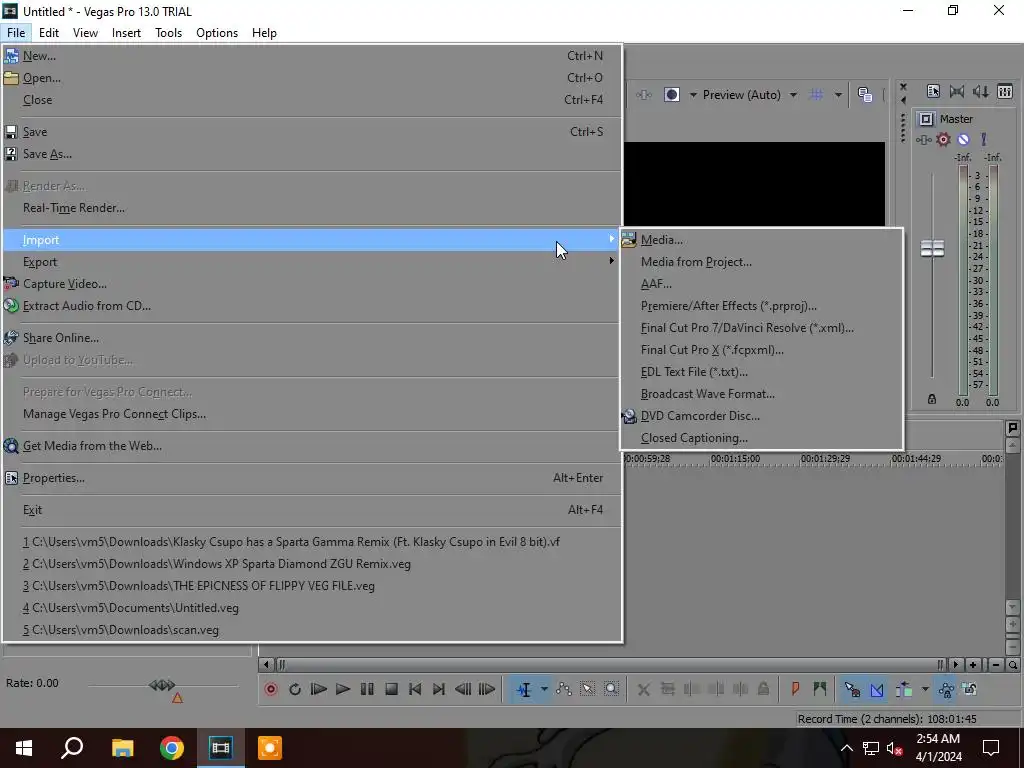Select the Envelope Edit tool
Image resolution: width=1024 pixels, height=768 pixels.
tap(564, 689)
